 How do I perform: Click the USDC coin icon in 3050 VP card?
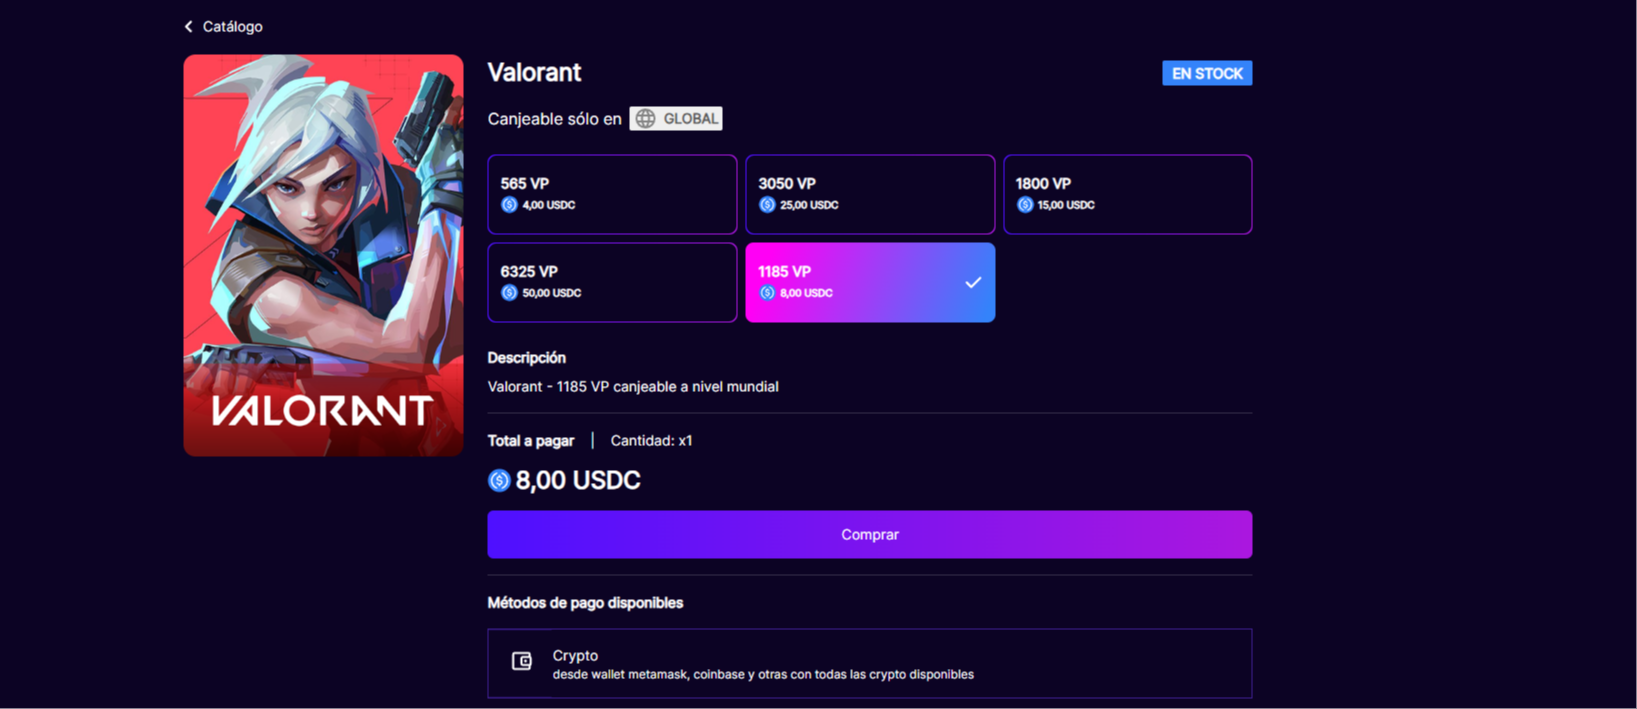[x=767, y=205]
